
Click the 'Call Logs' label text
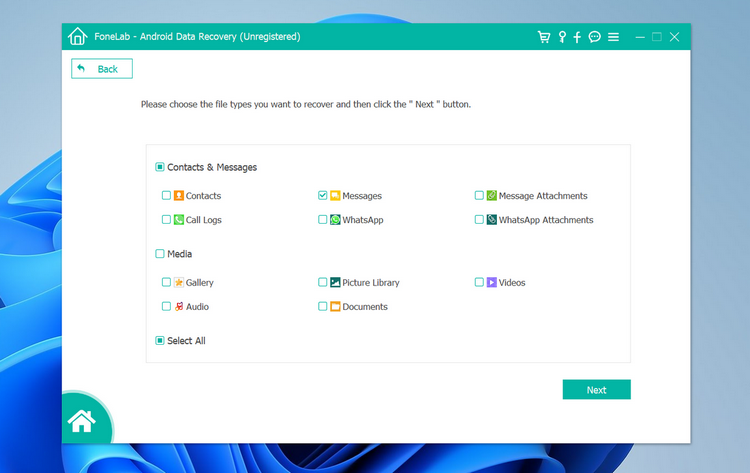(x=204, y=220)
